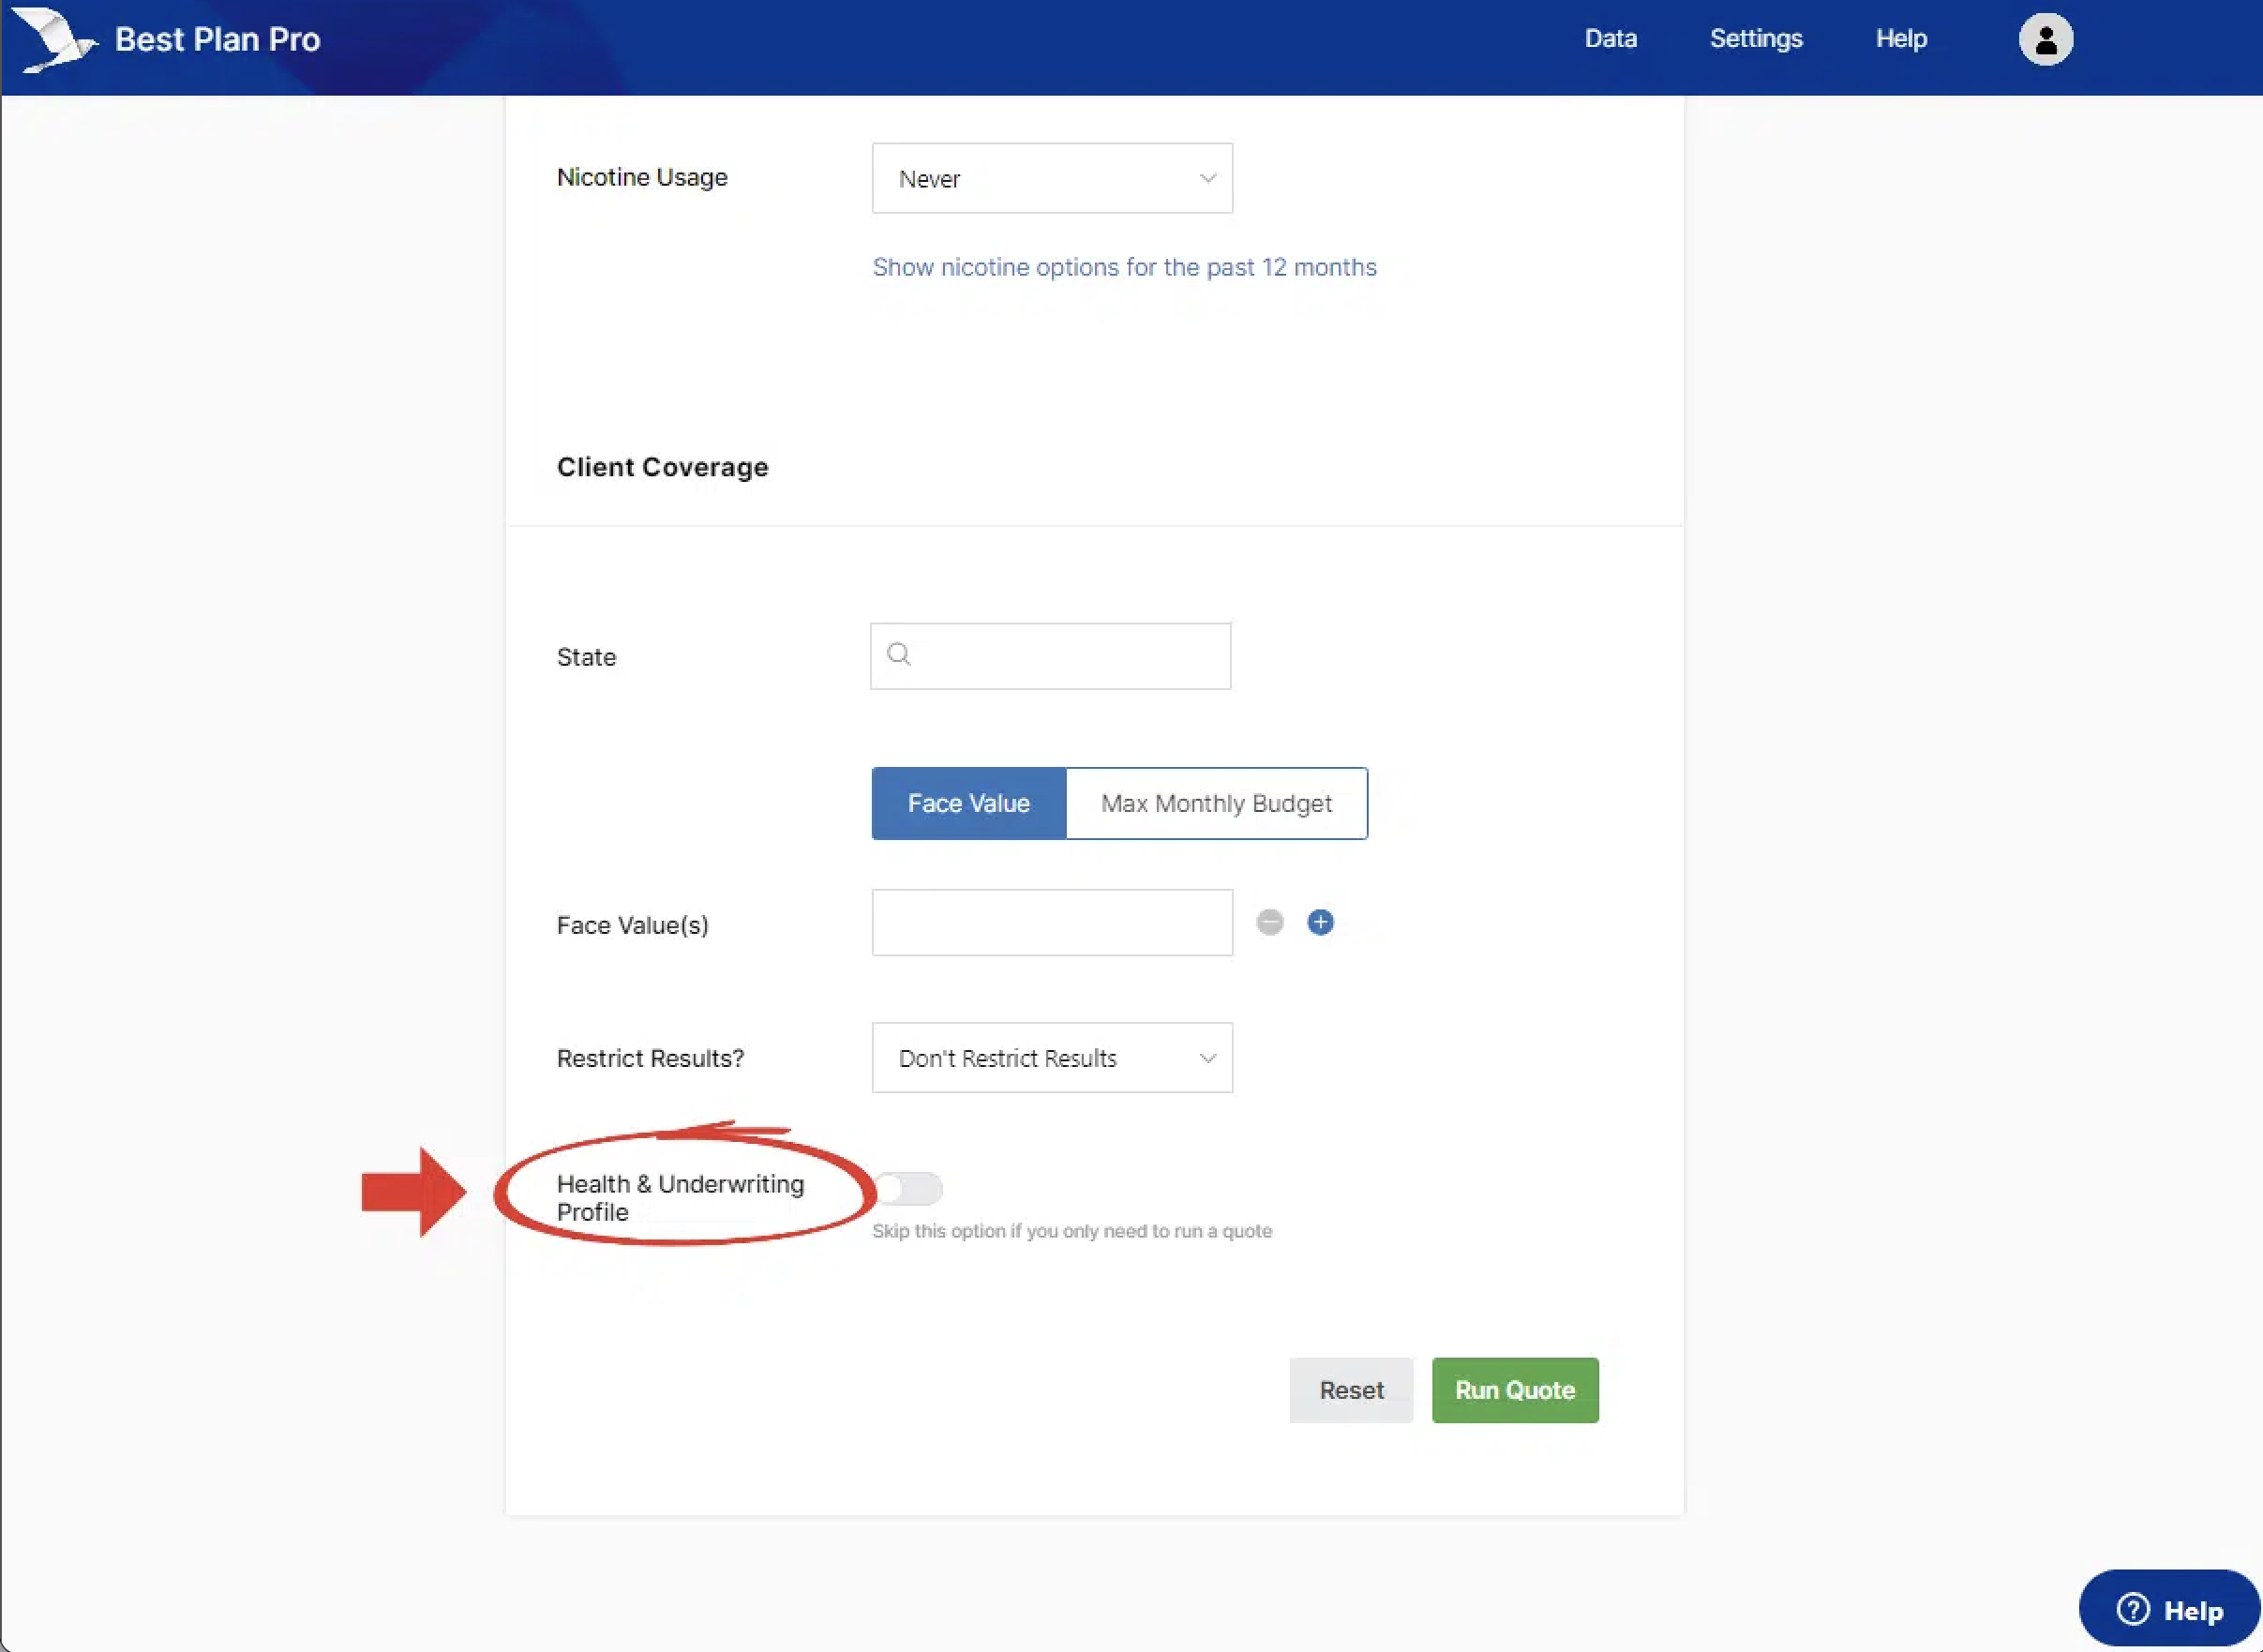This screenshot has height=1652, width=2263.
Task: Click the question mark in Help widget
Action: 2133,1609
